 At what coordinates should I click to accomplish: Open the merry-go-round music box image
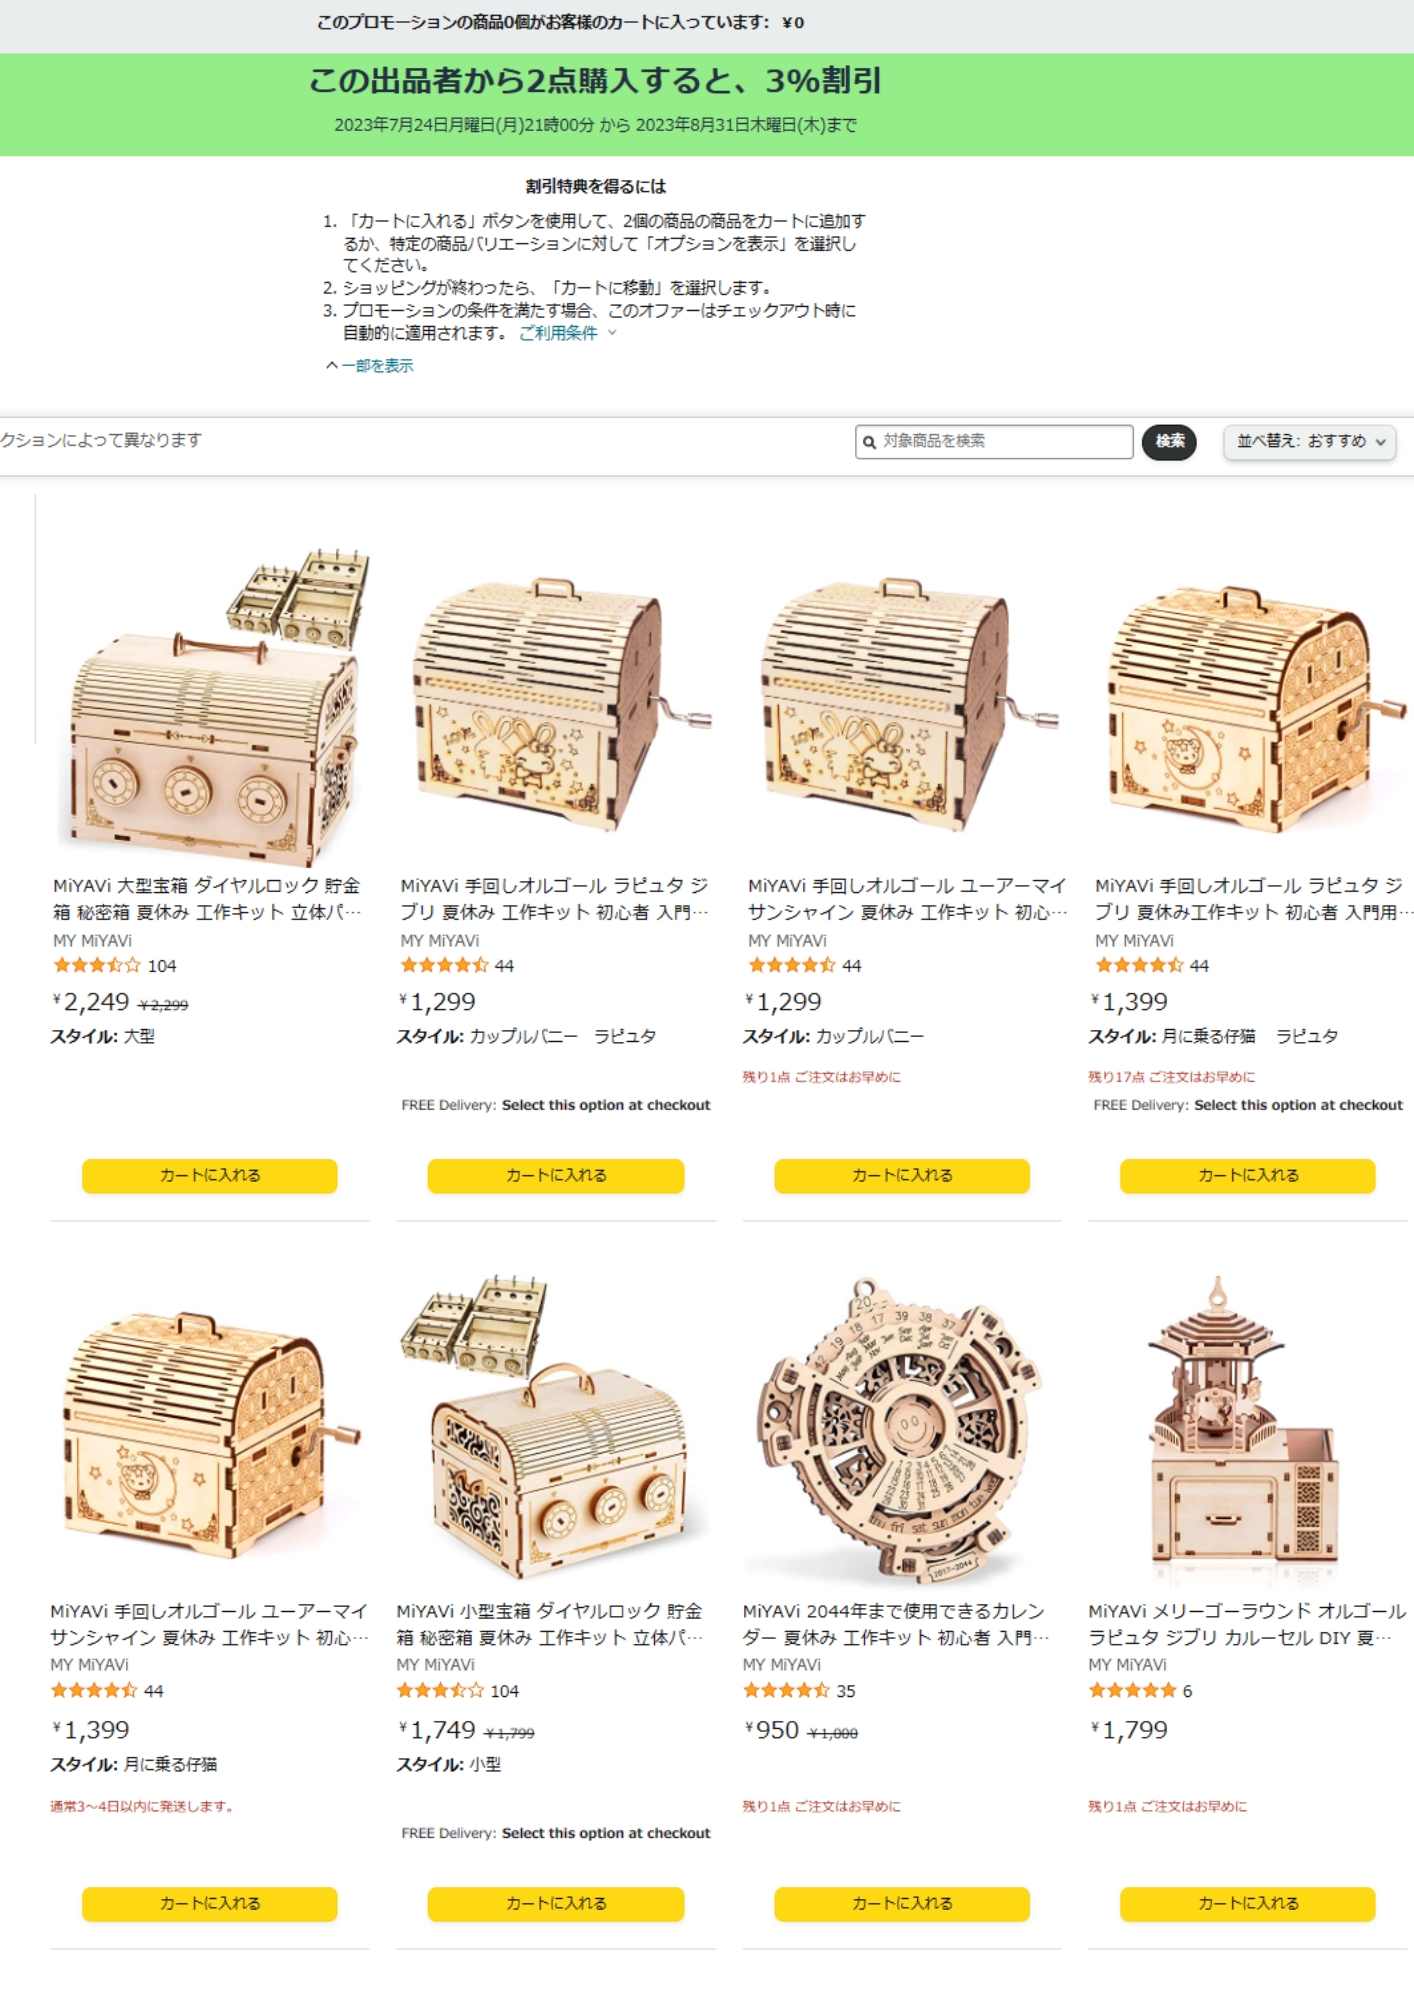(1247, 1428)
